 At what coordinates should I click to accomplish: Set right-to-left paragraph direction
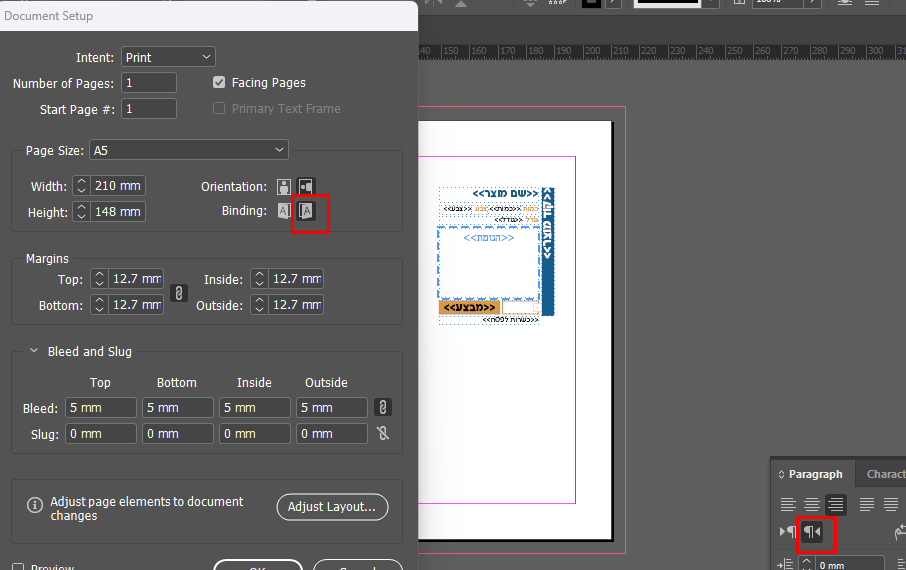tap(812, 532)
